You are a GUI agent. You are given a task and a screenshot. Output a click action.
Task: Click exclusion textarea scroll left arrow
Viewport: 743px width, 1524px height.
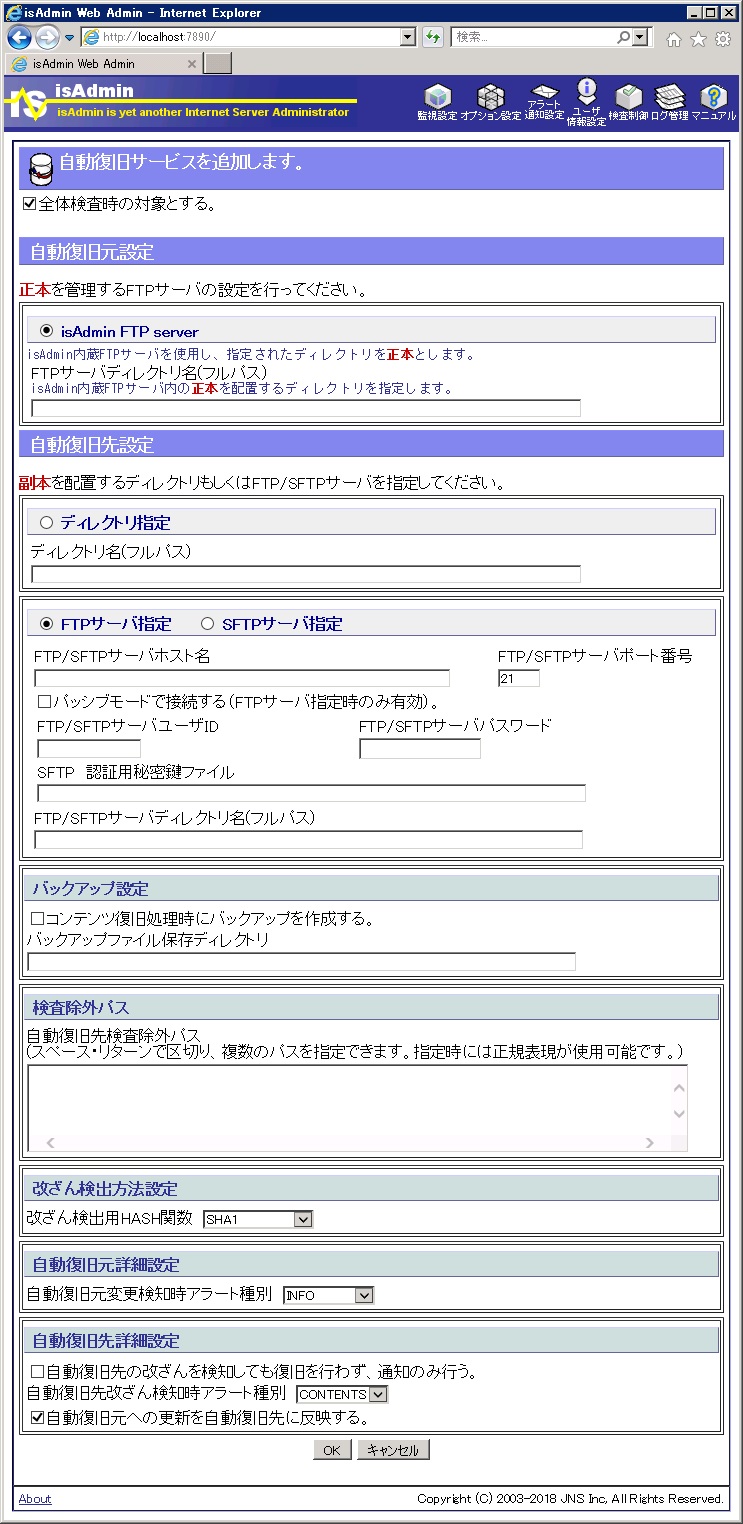click(50, 1142)
